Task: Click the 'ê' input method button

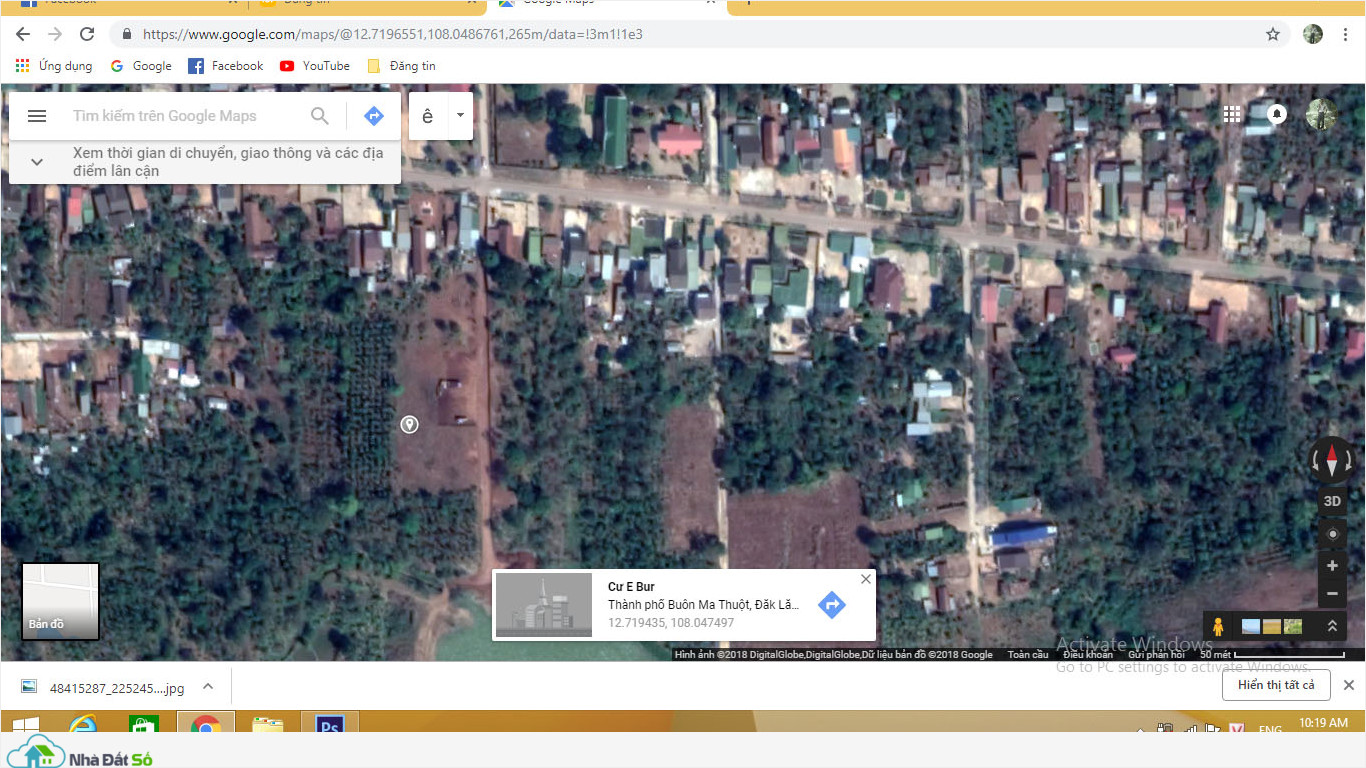Action: click(428, 116)
